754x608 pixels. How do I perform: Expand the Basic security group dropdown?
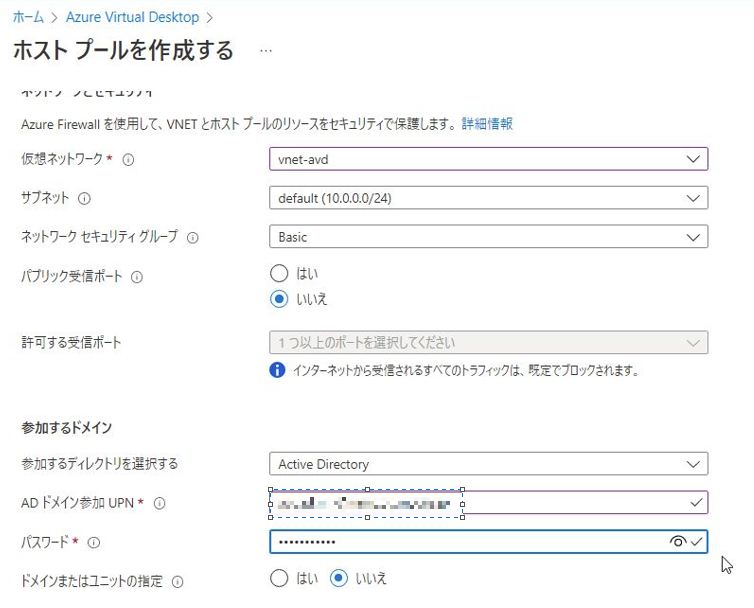(x=489, y=237)
